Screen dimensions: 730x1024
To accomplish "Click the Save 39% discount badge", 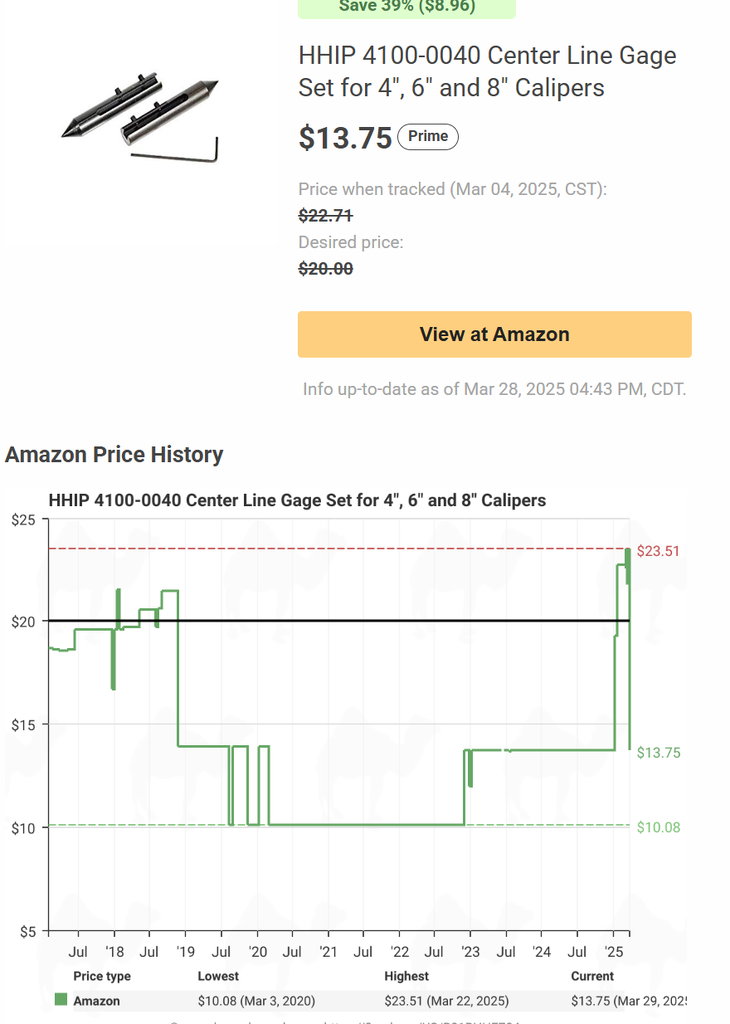I will coord(407,7).
